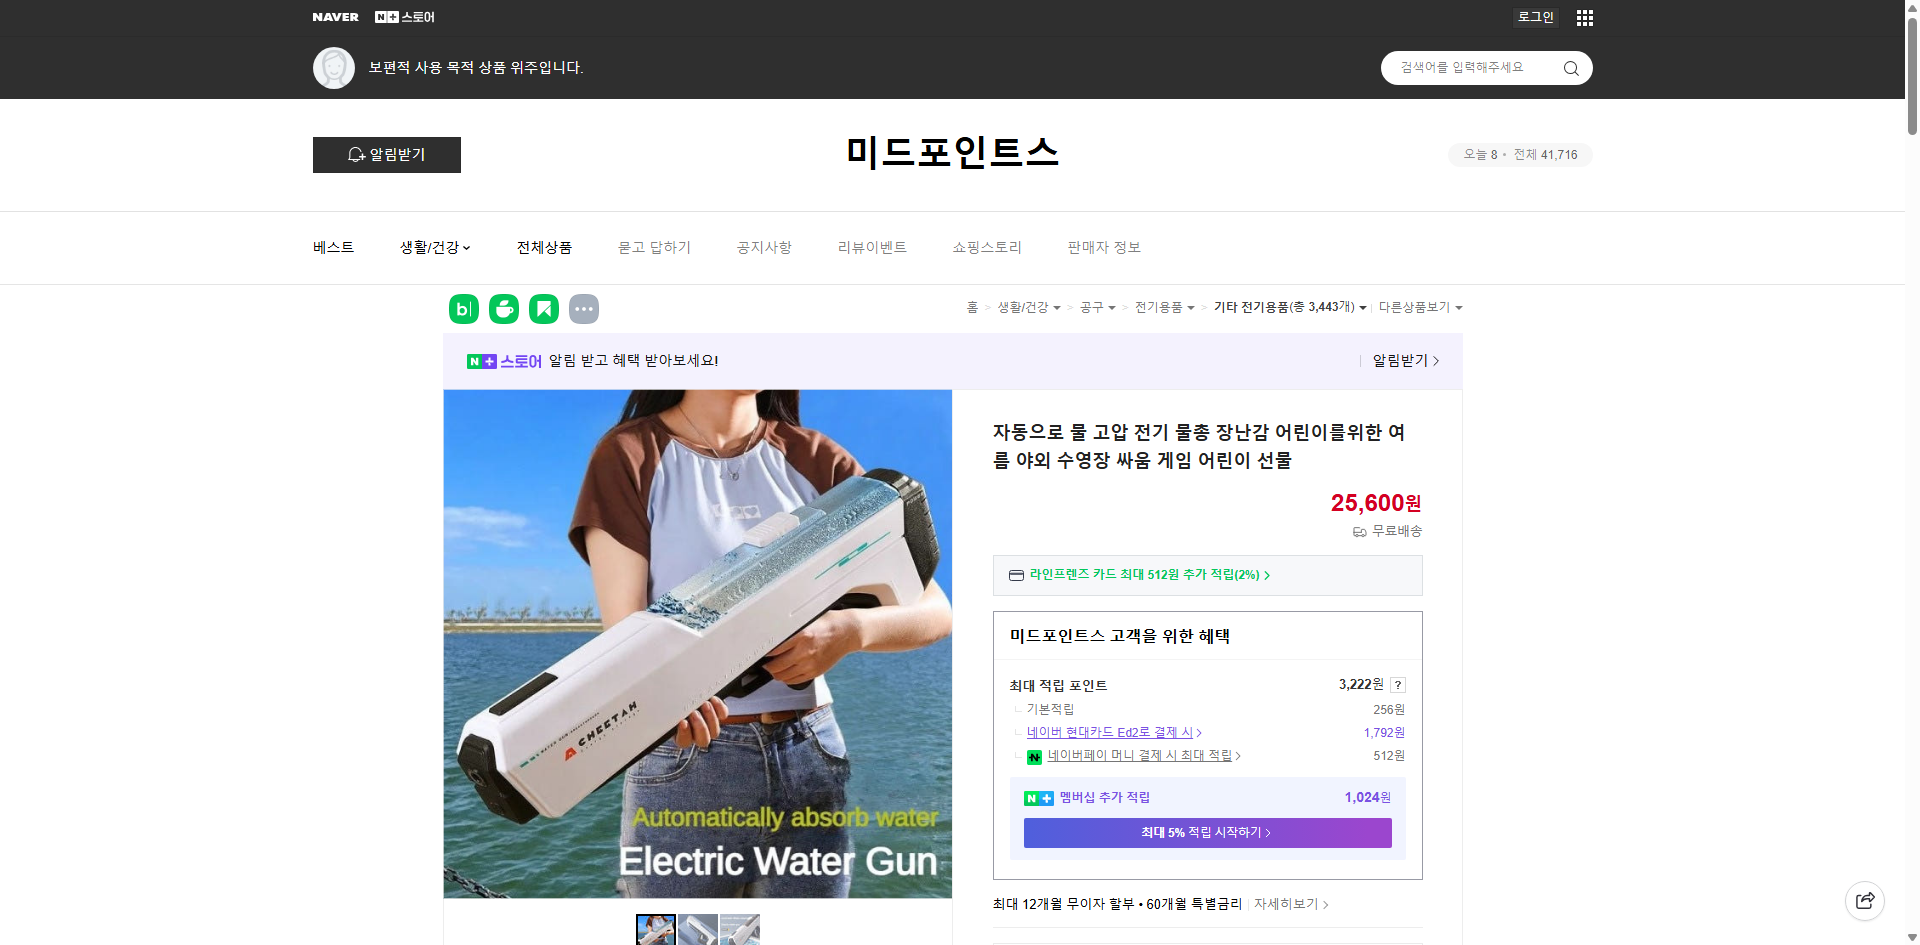Select the second product thumbnail
Viewport: 1920px width, 945px height.
(697, 930)
